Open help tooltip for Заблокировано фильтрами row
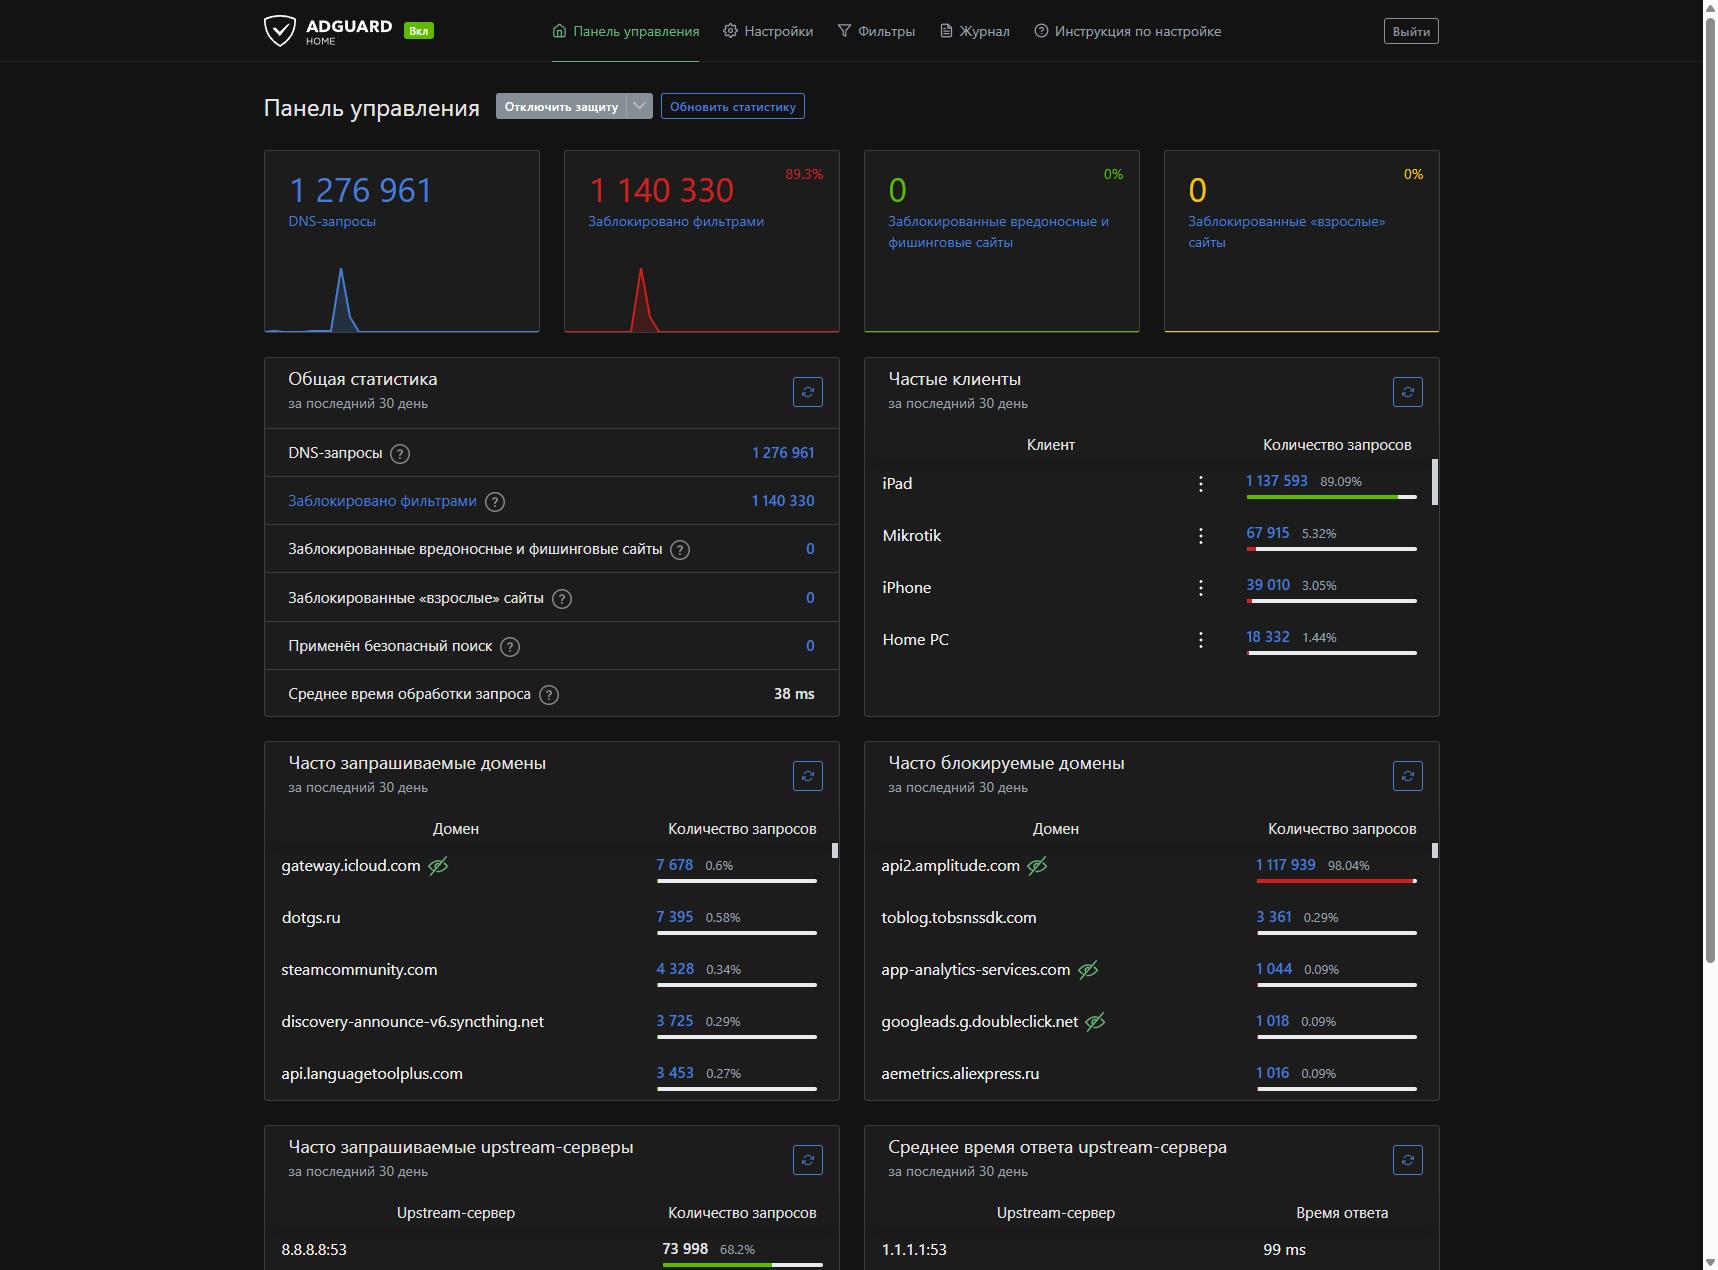The height and width of the screenshot is (1270, 1718). click(x=495, y=502)
